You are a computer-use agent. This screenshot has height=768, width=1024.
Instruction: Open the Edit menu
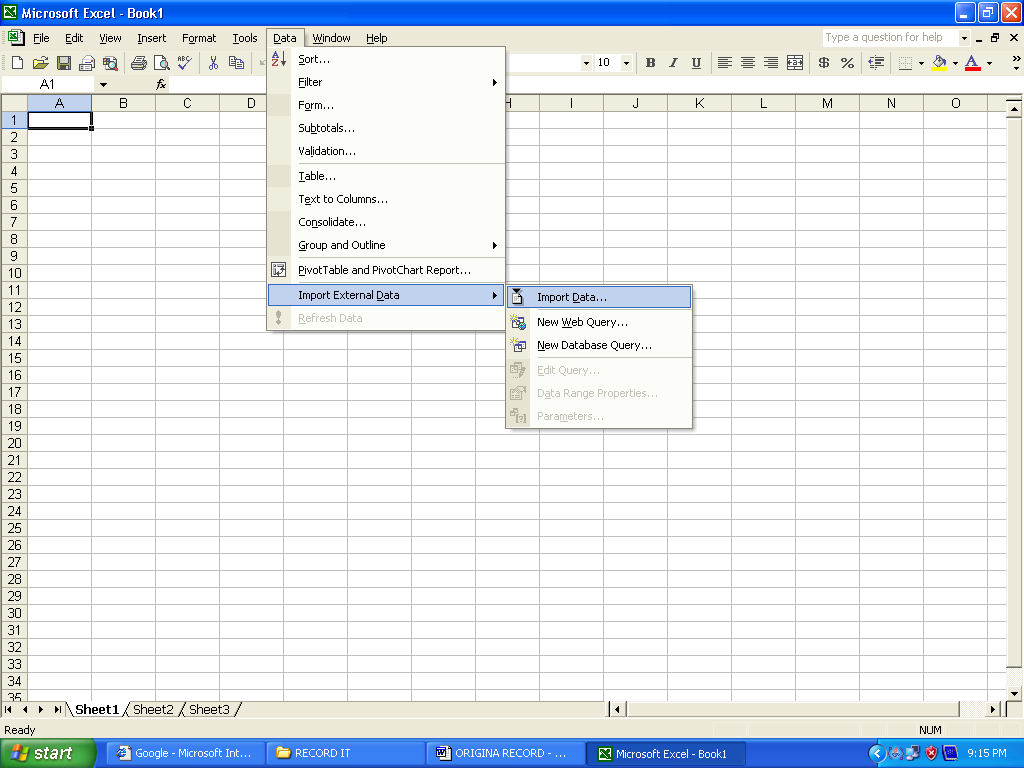point(74,38)
